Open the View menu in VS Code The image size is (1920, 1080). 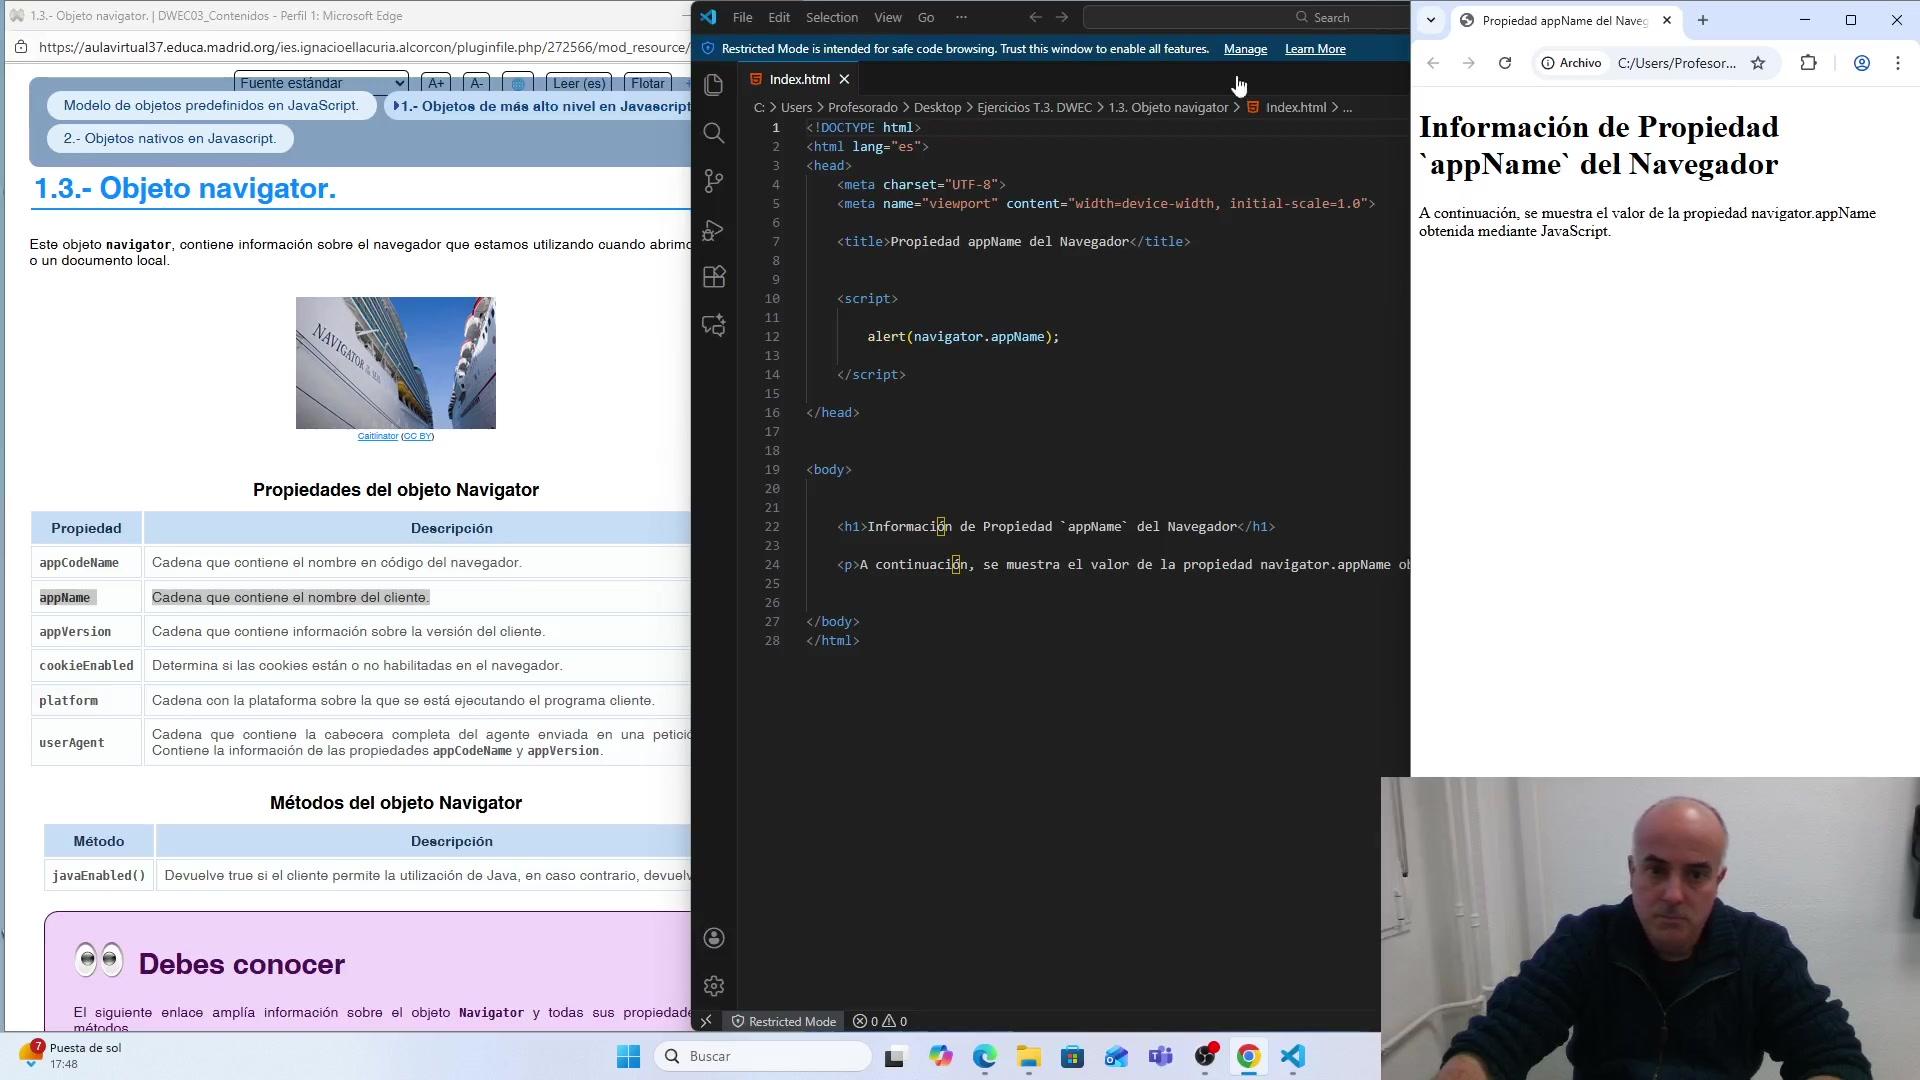click(x=888, y=17)
